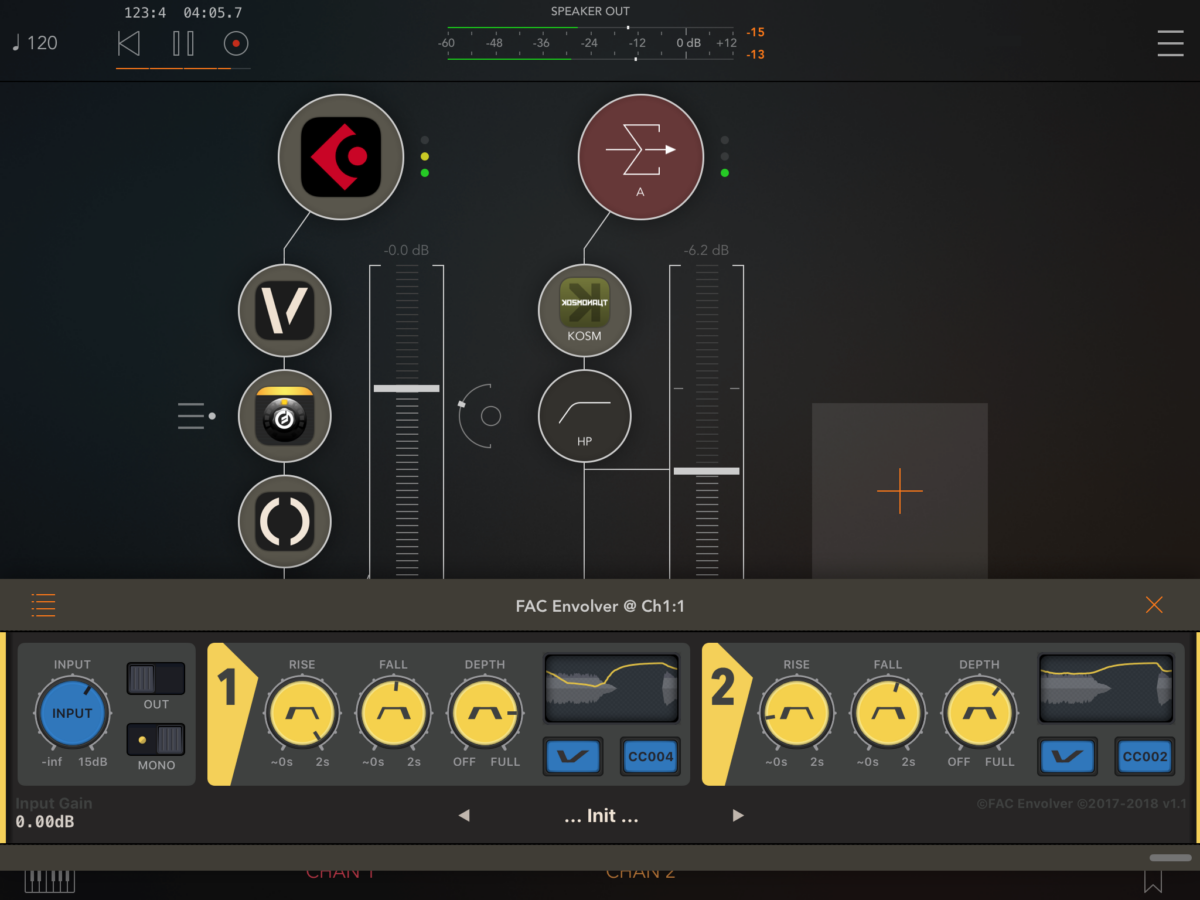Open the FAC Envolver preset list icon
The height and width of the screenshot is (900, 1200).
click(x=43, y=605)
